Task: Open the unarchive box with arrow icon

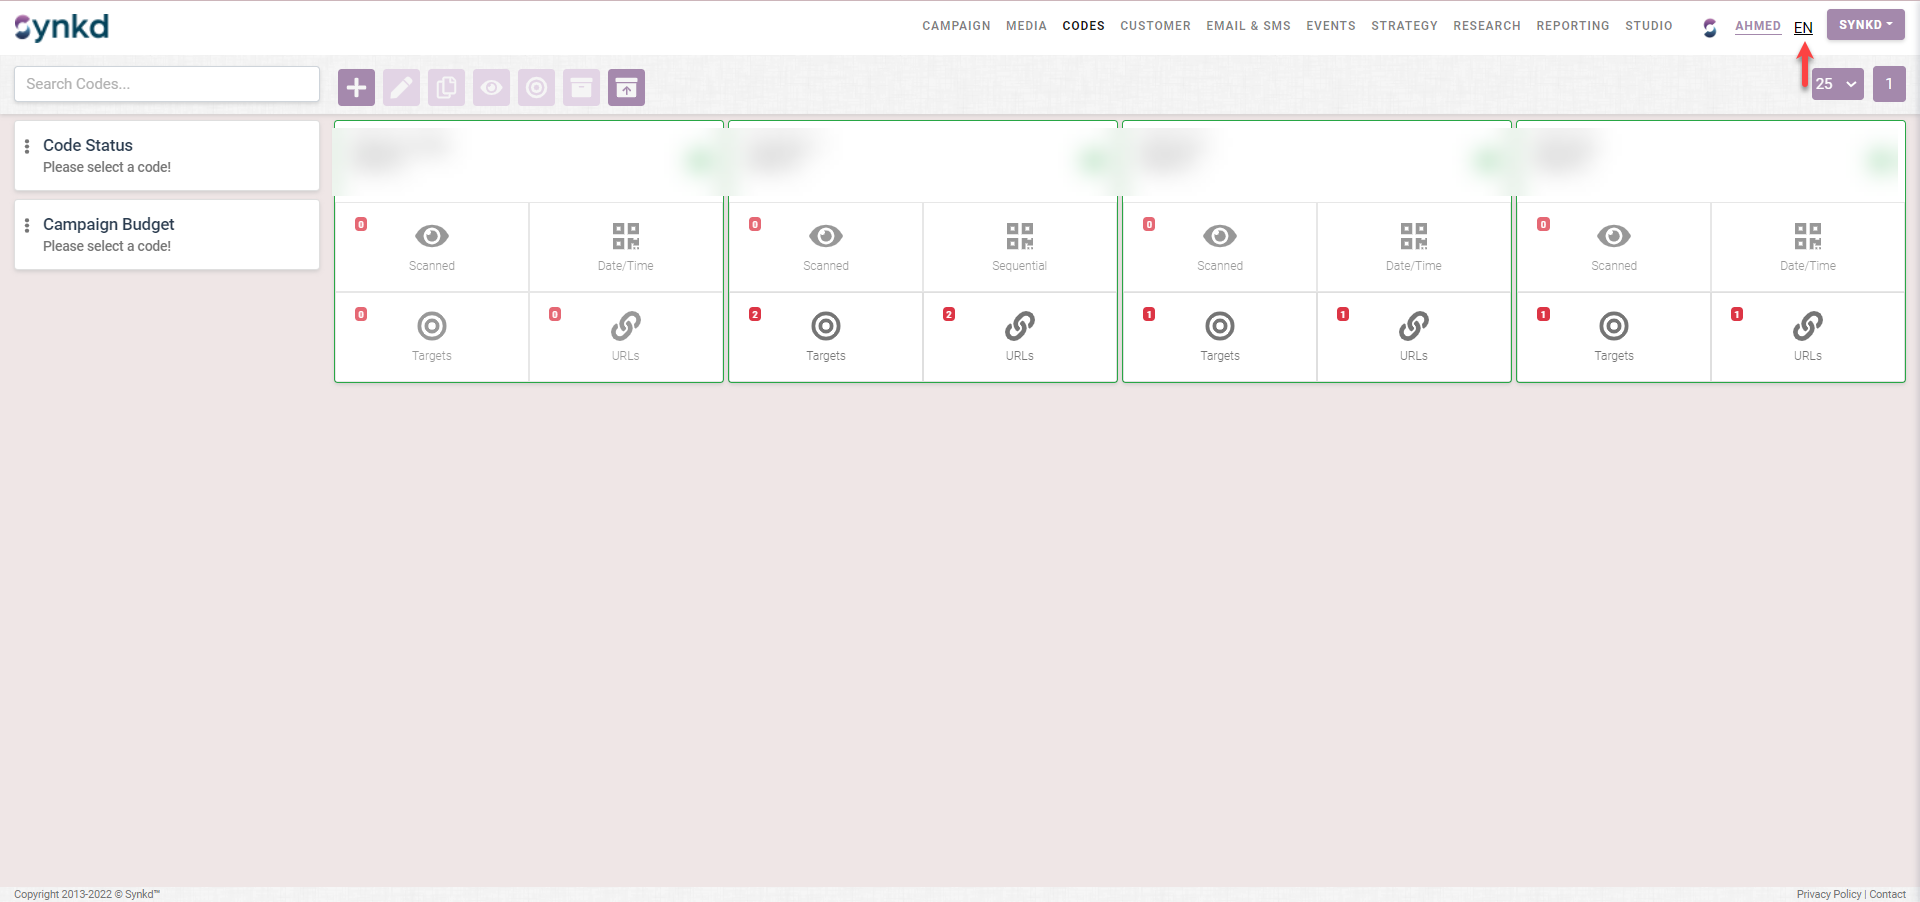Action: coord(626,88)
